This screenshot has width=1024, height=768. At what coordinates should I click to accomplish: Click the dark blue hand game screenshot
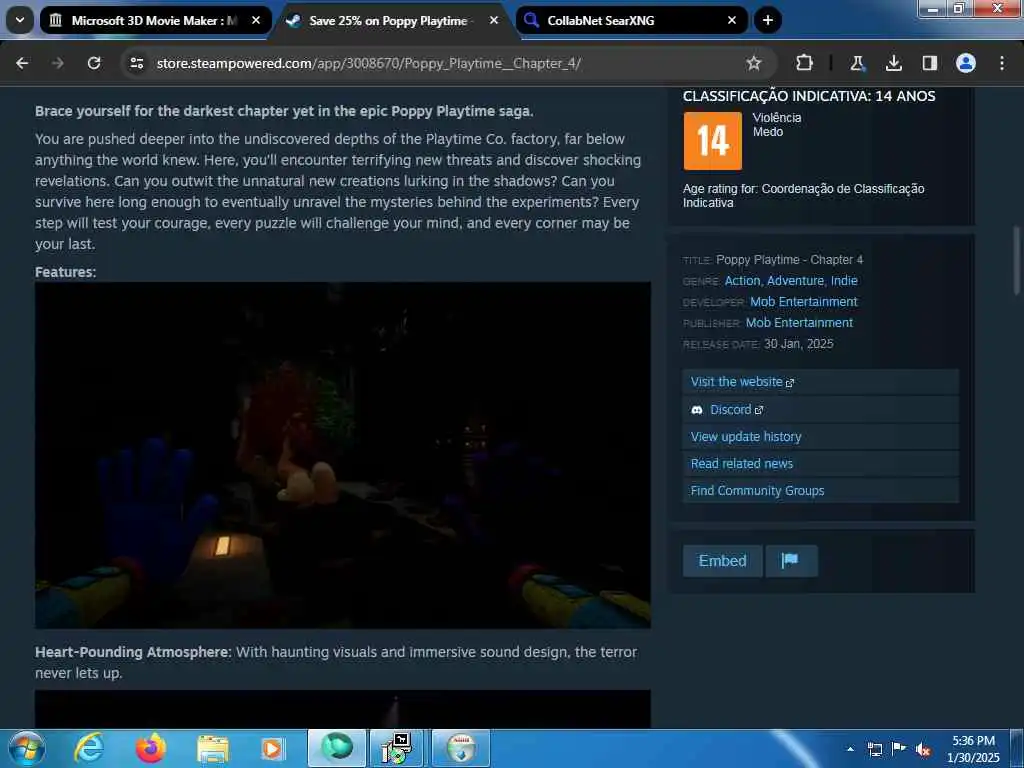pos(343,455)
